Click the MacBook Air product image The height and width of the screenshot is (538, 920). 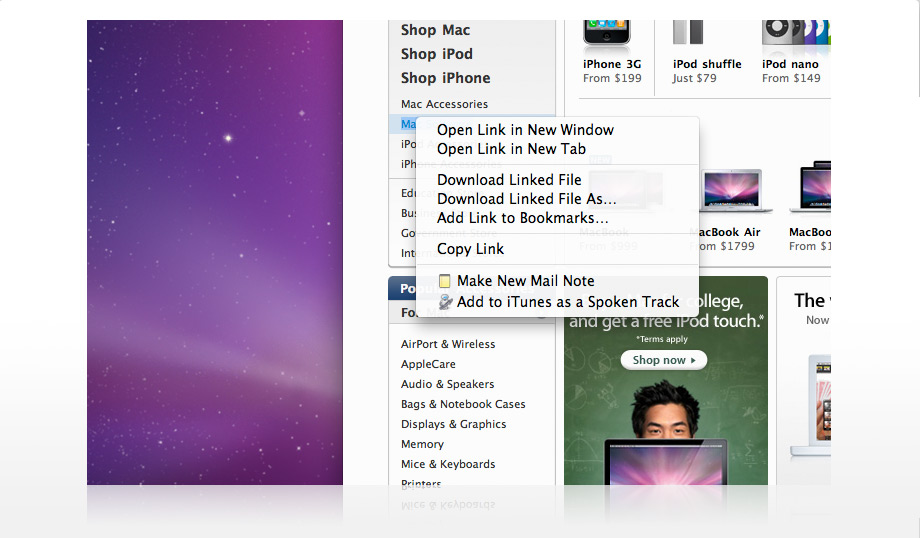732,191
